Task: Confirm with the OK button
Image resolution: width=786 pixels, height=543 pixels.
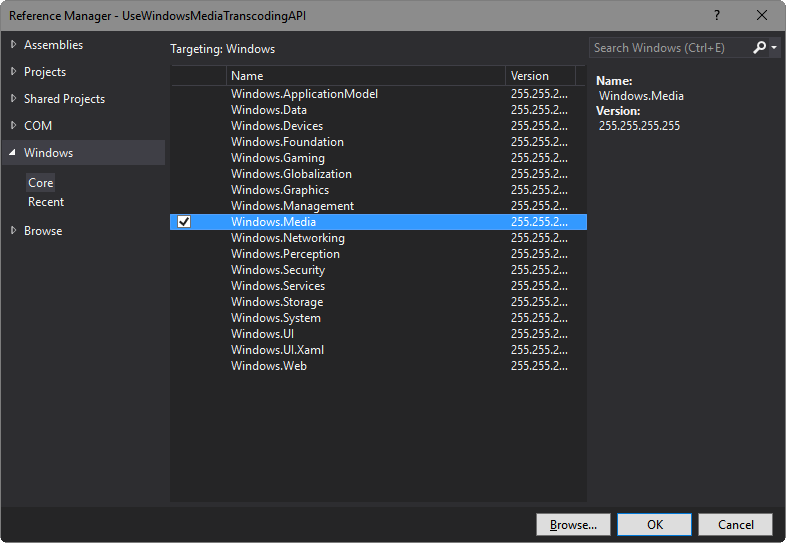Action: click(x=655, y=524)
